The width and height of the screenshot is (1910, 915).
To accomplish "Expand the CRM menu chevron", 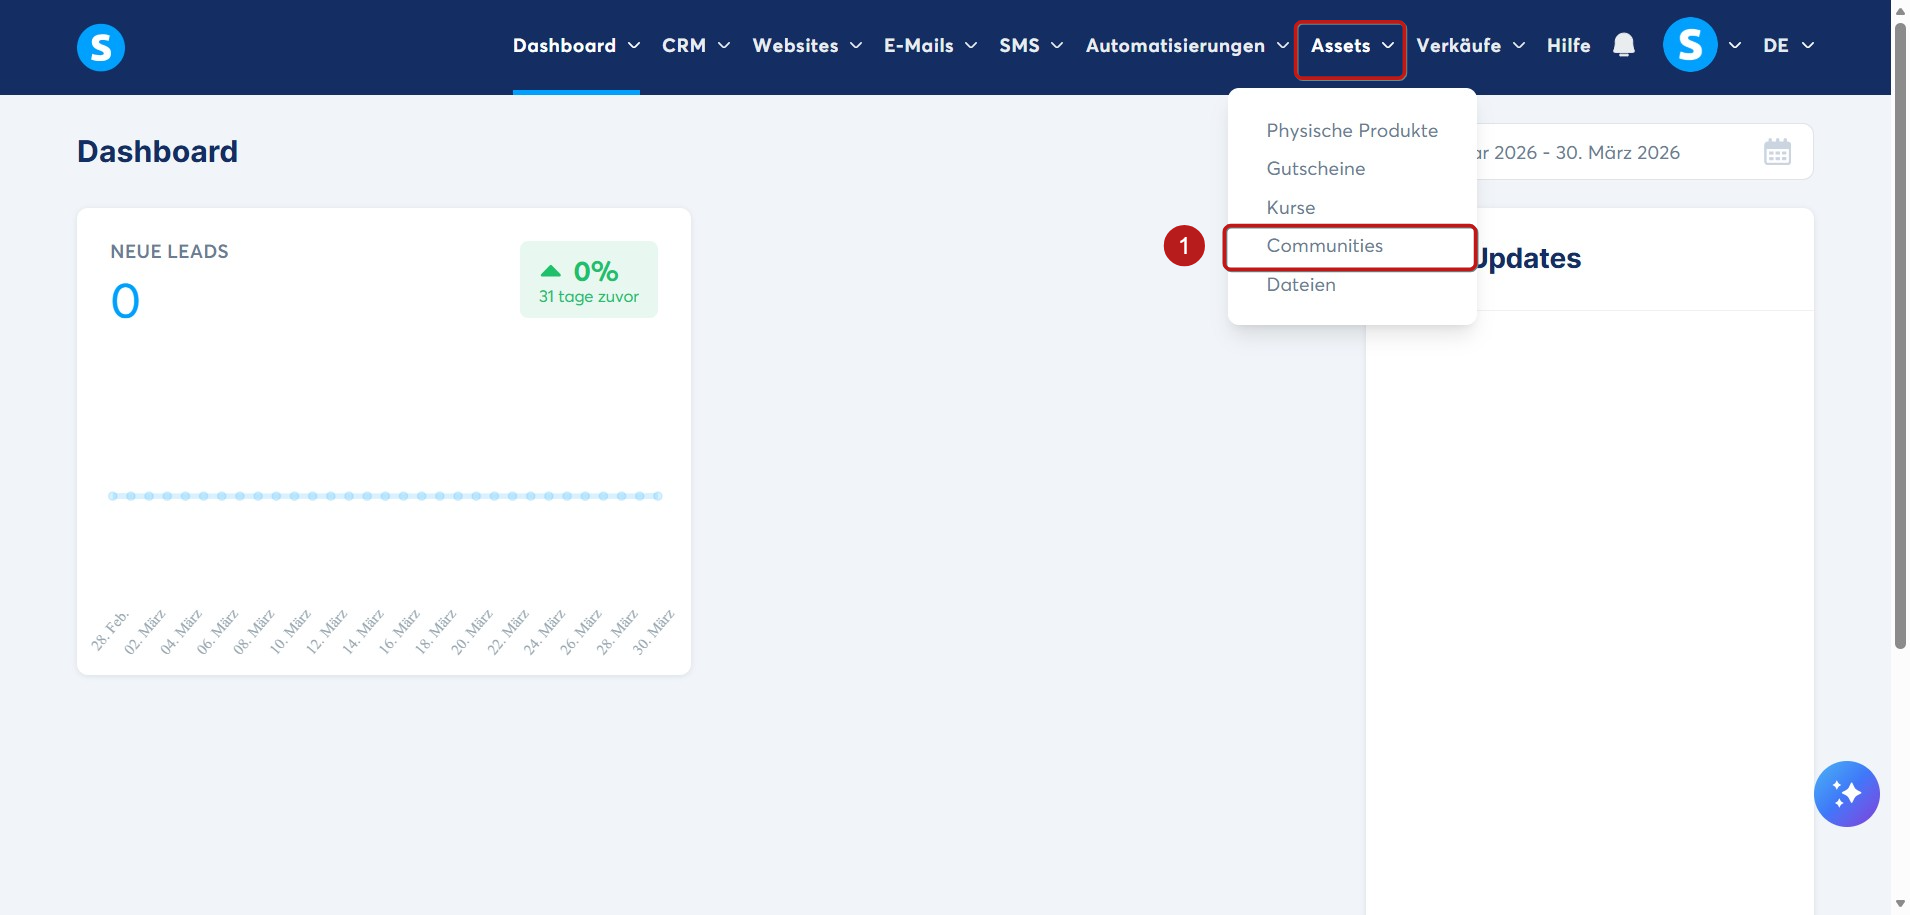I will tap(724, 45).
